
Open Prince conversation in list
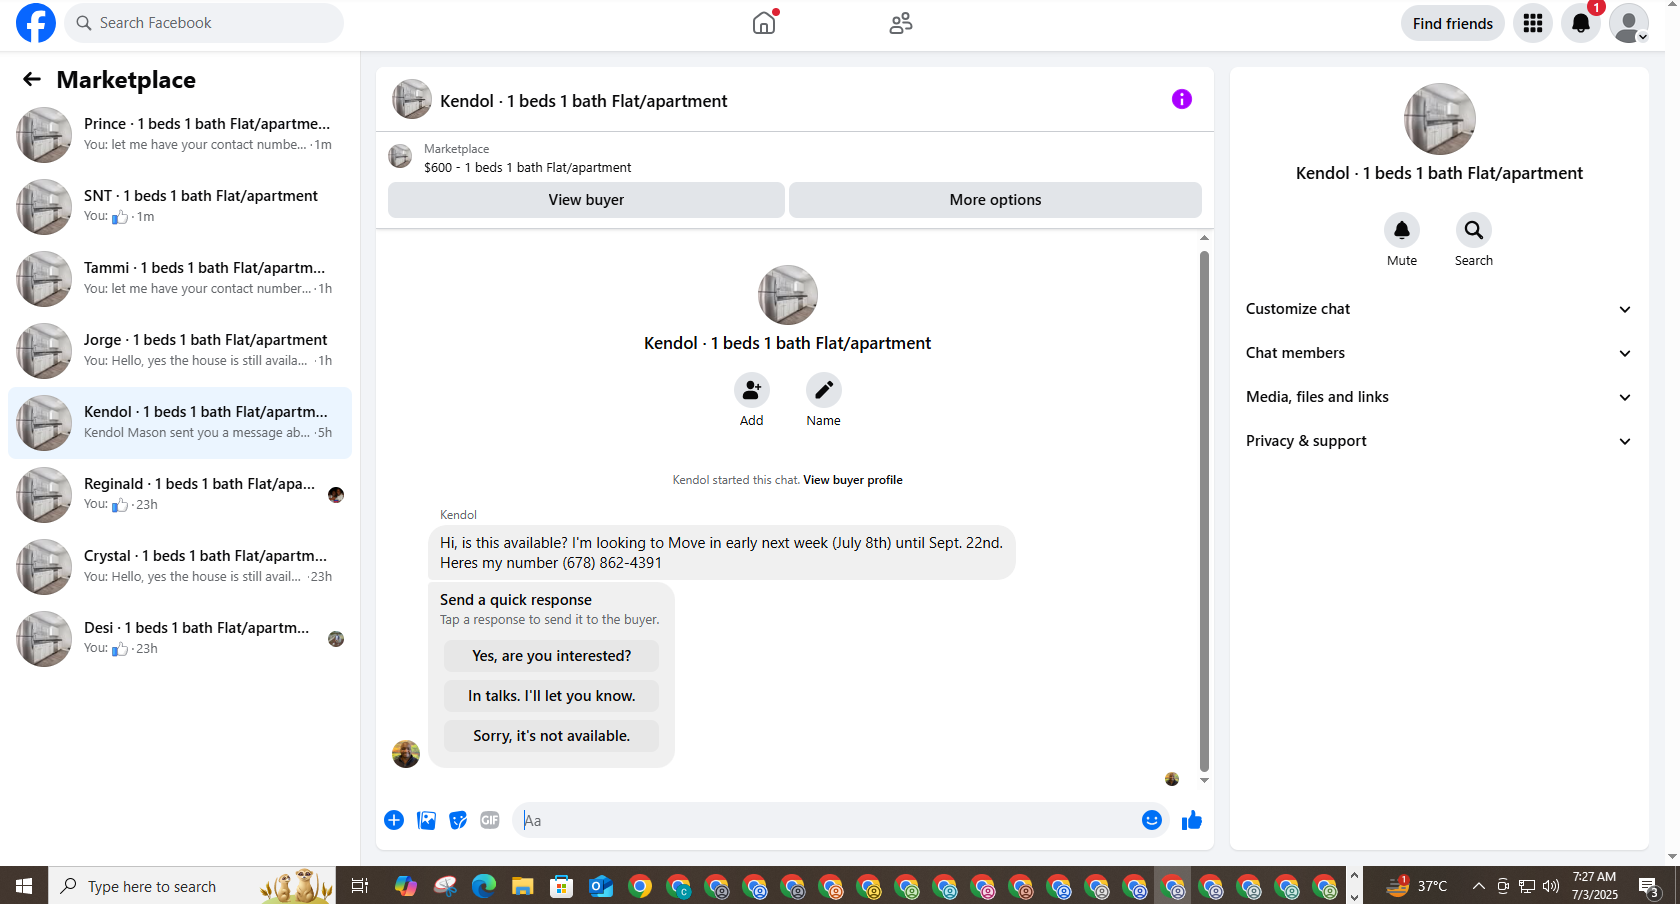180,135
